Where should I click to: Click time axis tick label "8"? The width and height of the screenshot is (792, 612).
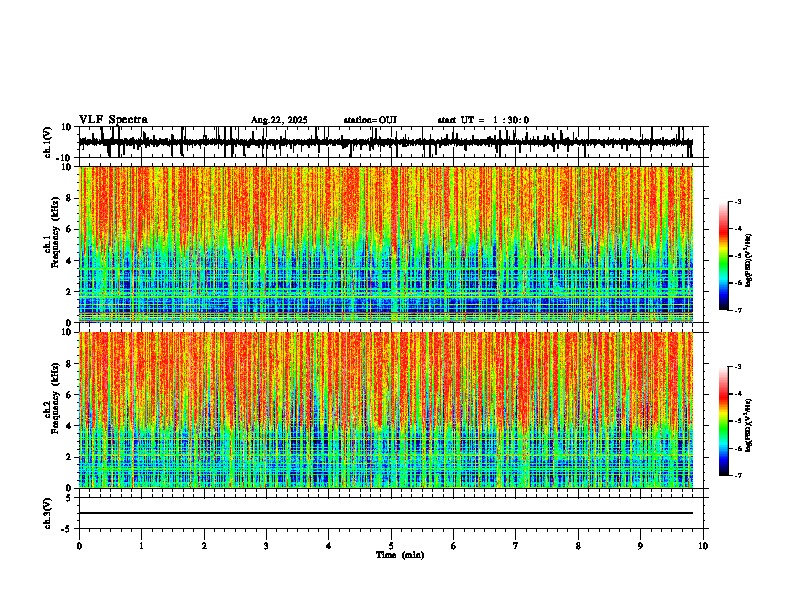click(x=578, y=546)
